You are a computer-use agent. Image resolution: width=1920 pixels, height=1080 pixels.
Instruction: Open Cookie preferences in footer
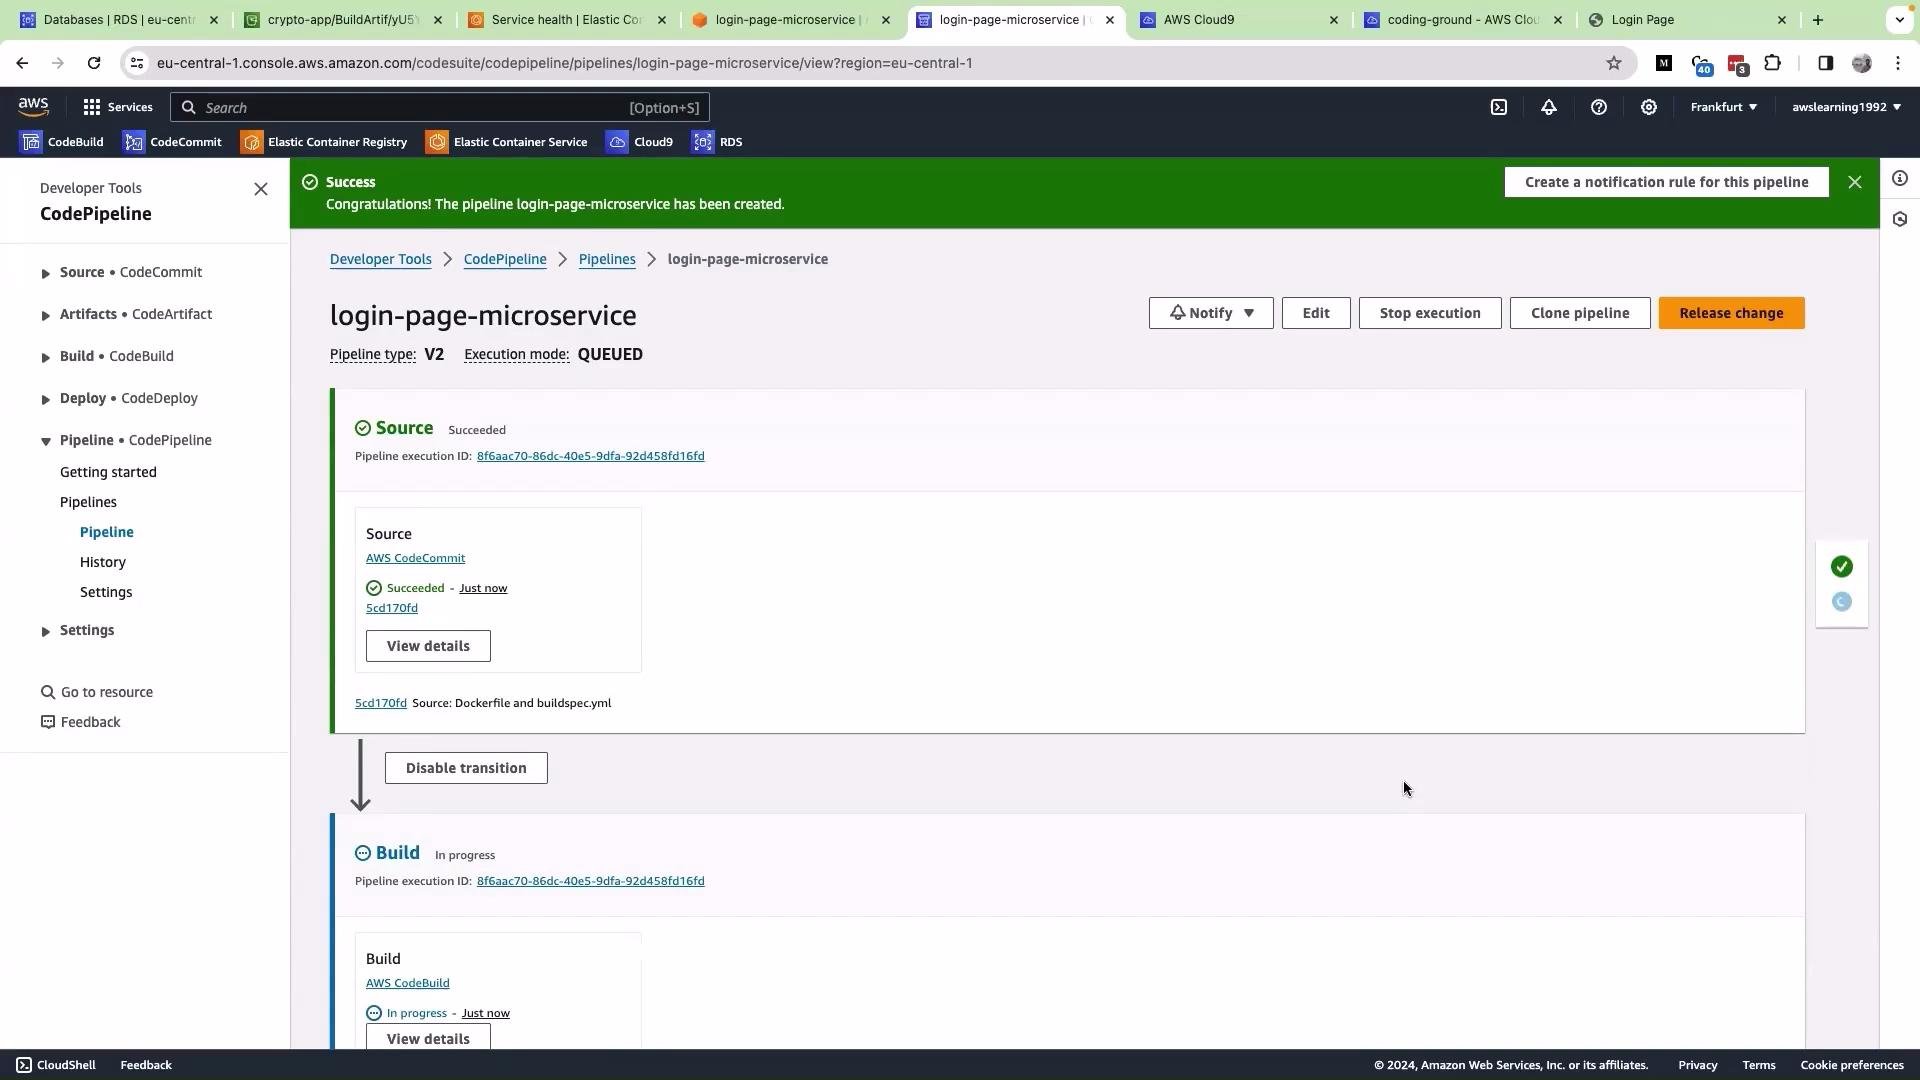pyautogui.click(x=1852, y=1065)
